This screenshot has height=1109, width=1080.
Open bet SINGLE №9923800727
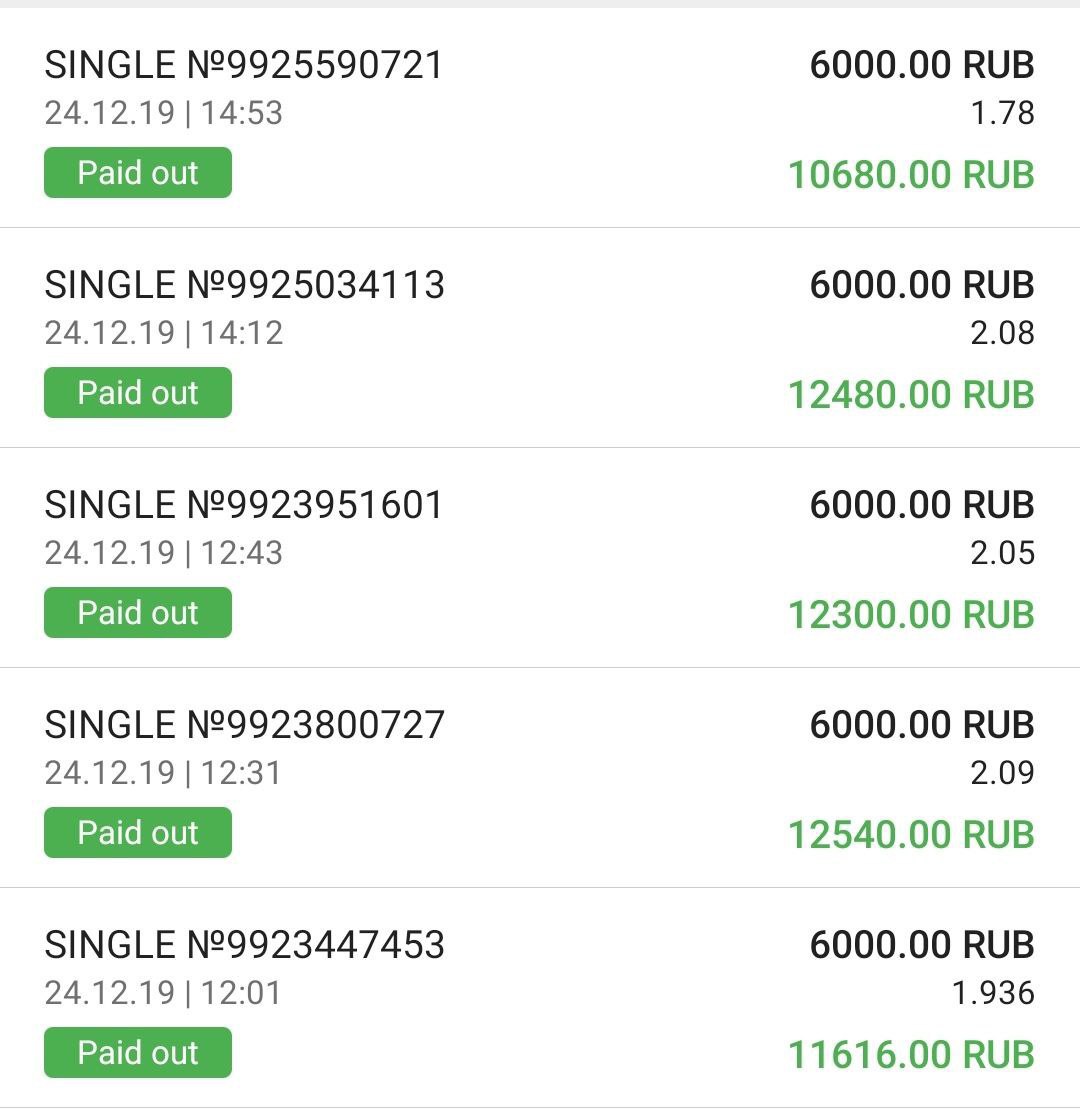(244, 726)
